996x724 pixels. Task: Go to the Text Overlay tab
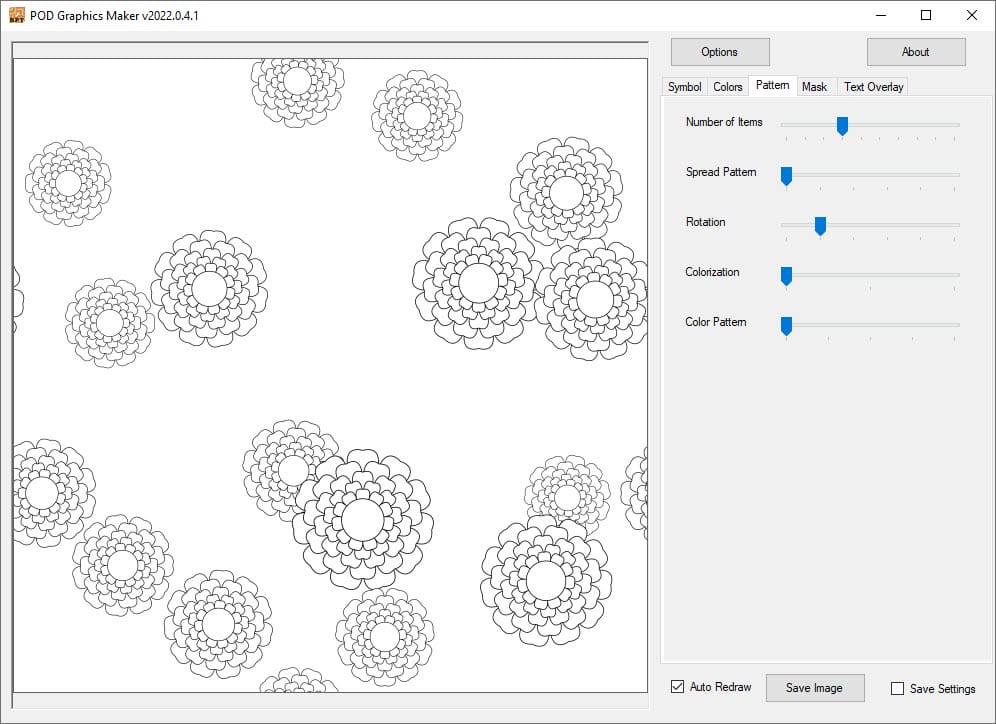pos(873,87)
